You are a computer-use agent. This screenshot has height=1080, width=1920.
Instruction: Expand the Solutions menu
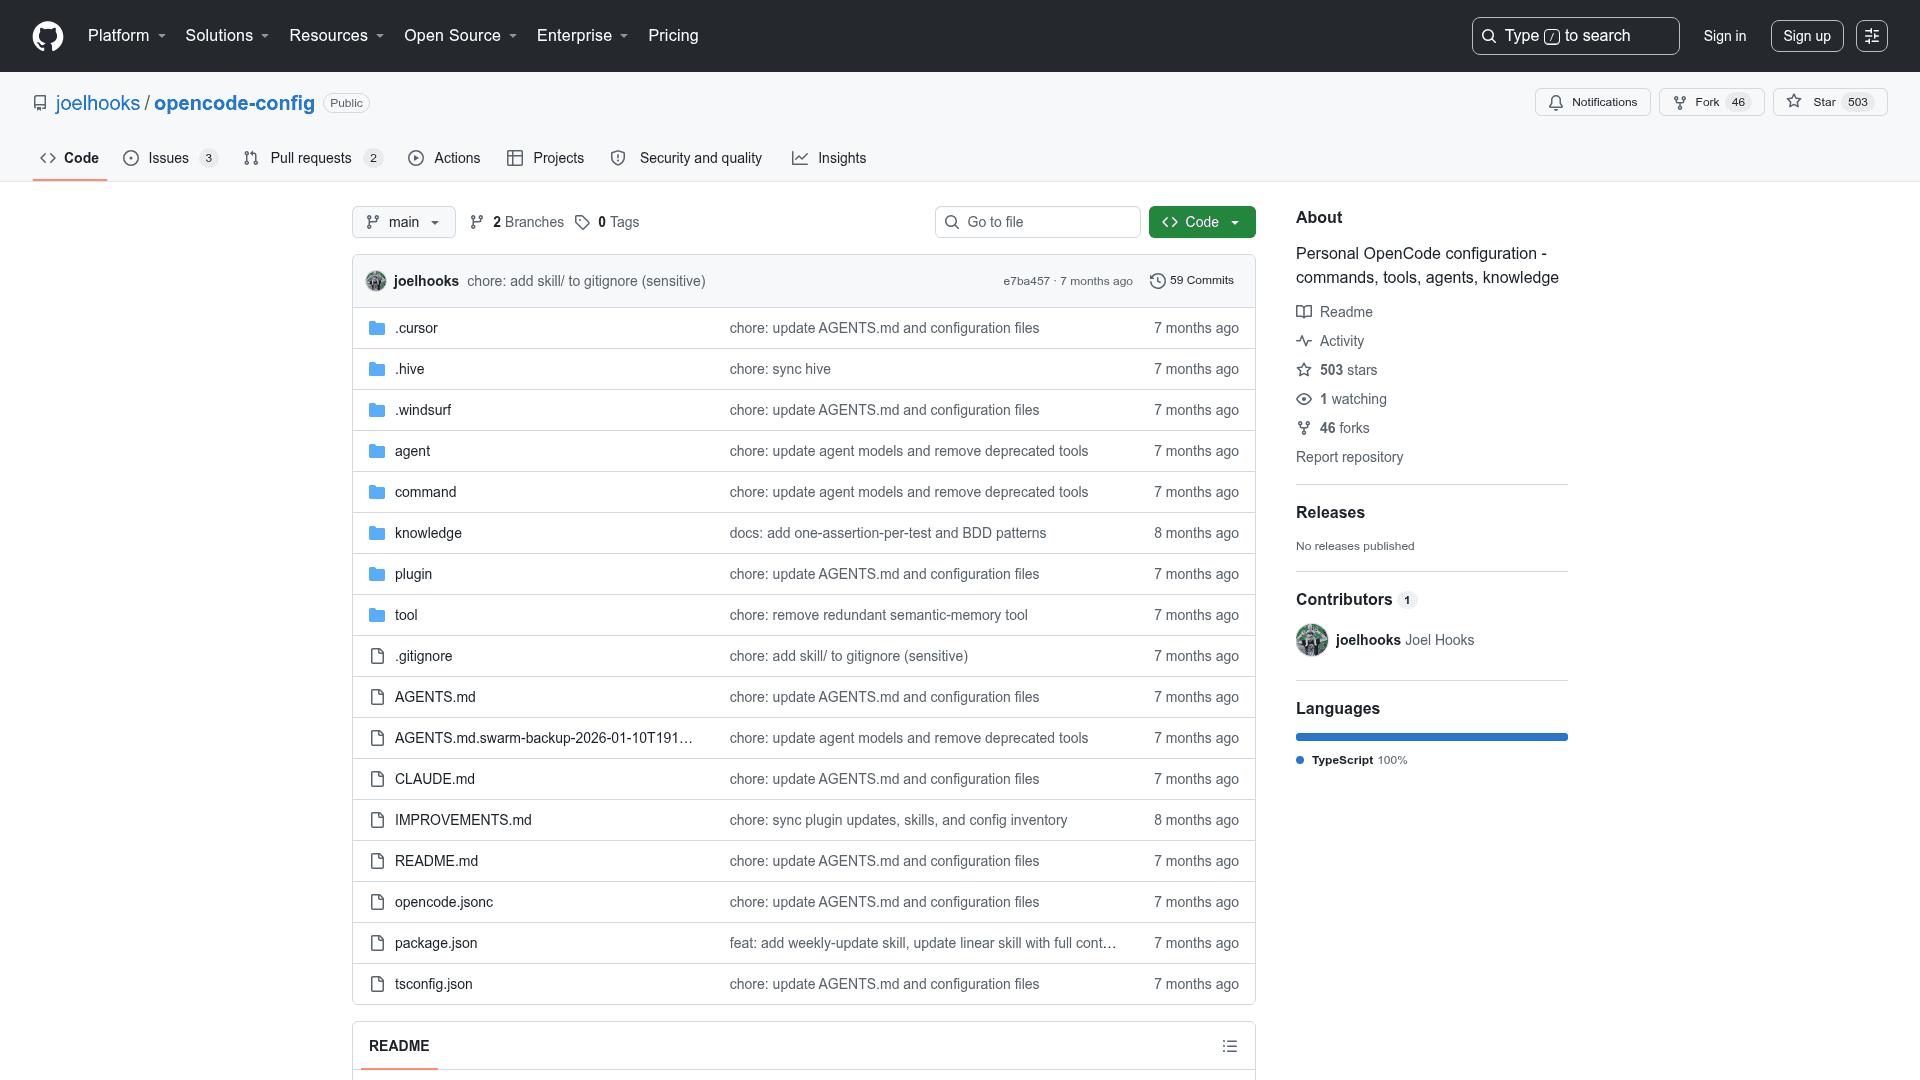(227, 36)
